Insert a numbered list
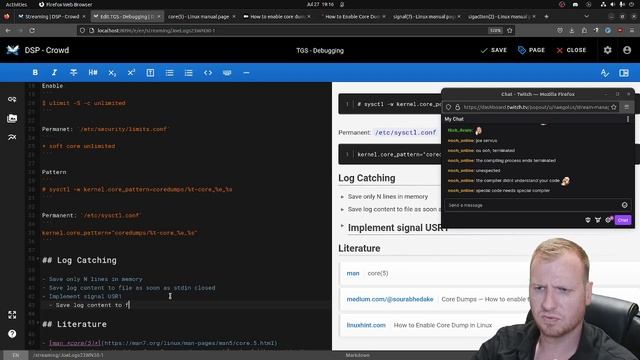 coord(189,73)
